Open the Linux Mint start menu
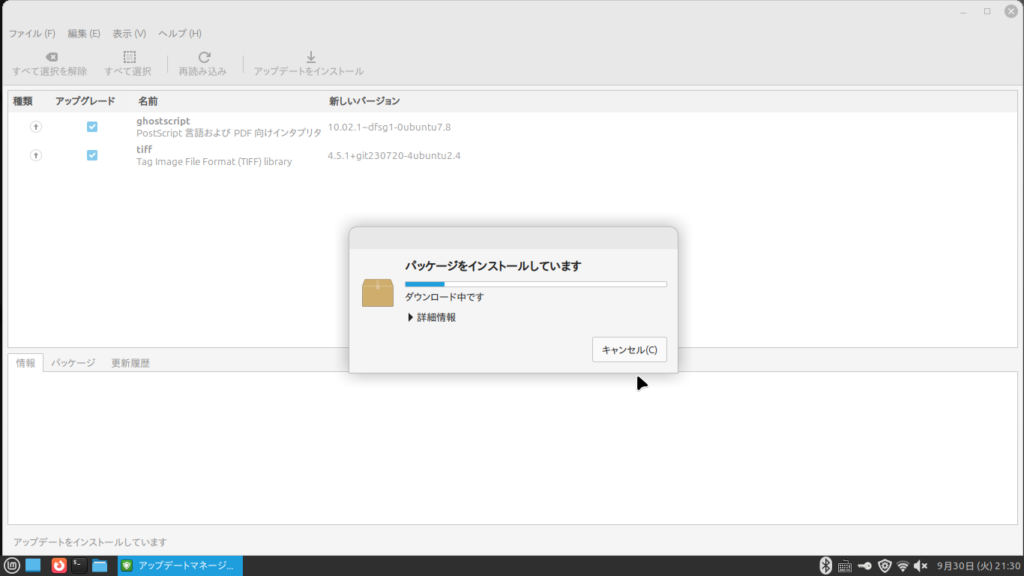Viewport: 1024px width, 576px height. coord(11,566)
